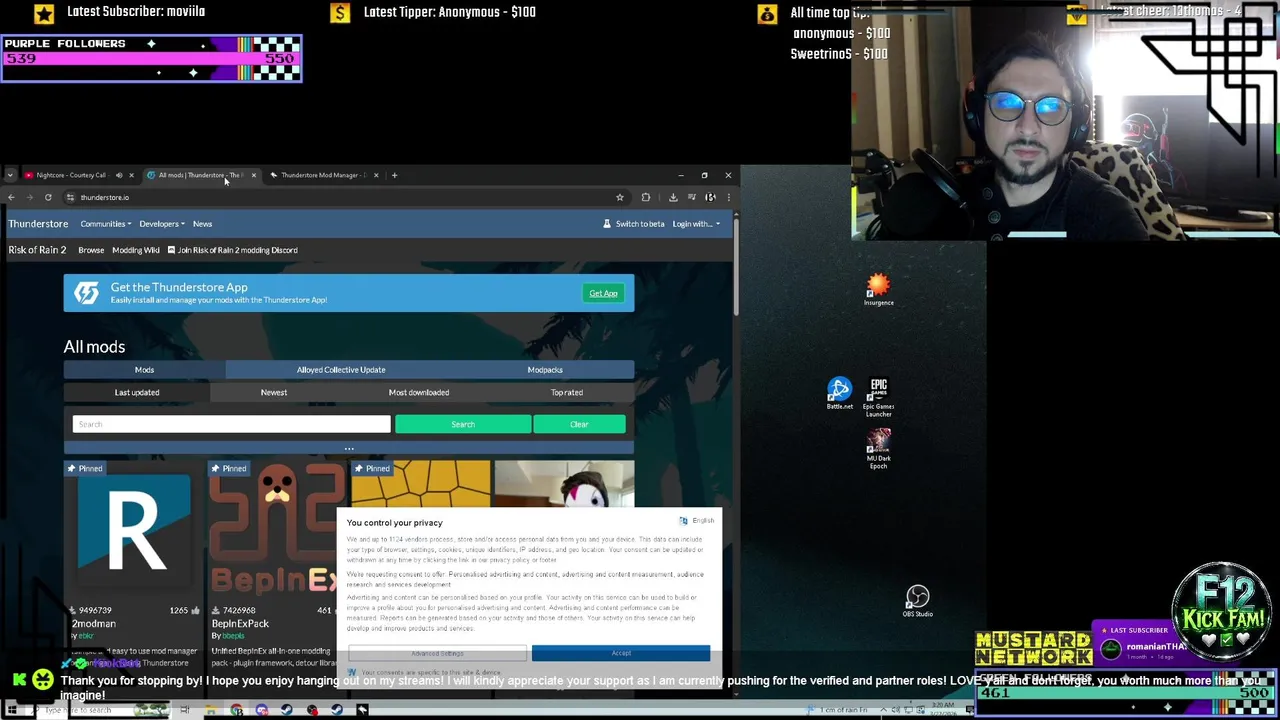This screenshot has height=720, width=1280.
Task: Click the Thunderstore home link
Action: click(38, 224)
